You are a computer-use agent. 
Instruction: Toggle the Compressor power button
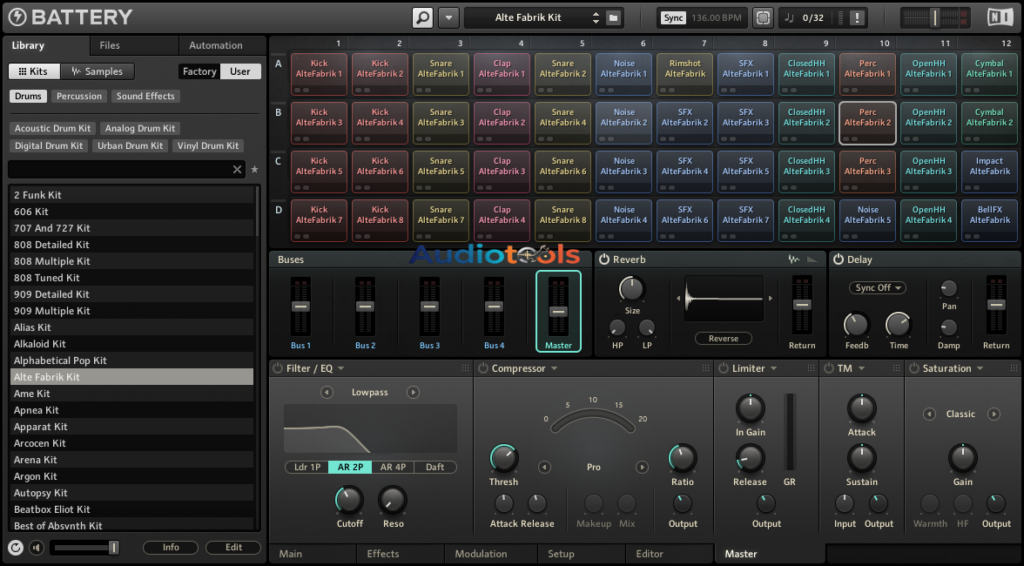[483, 368]
